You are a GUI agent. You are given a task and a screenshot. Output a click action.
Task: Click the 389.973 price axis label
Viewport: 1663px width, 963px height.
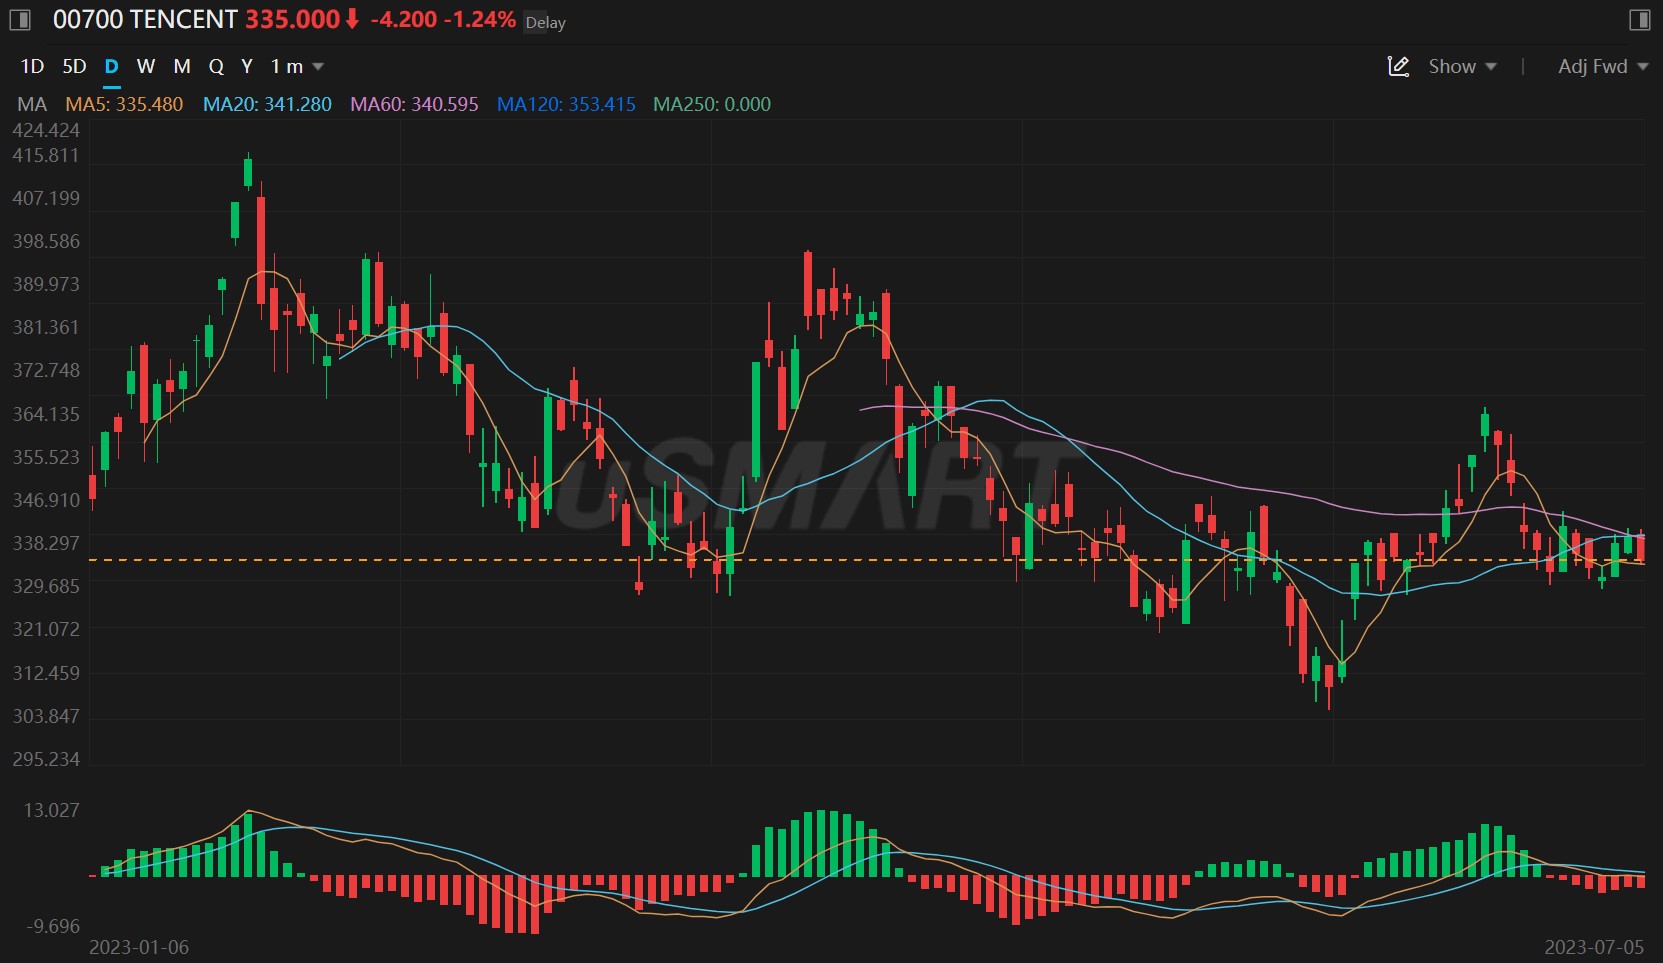click(46, 284)
